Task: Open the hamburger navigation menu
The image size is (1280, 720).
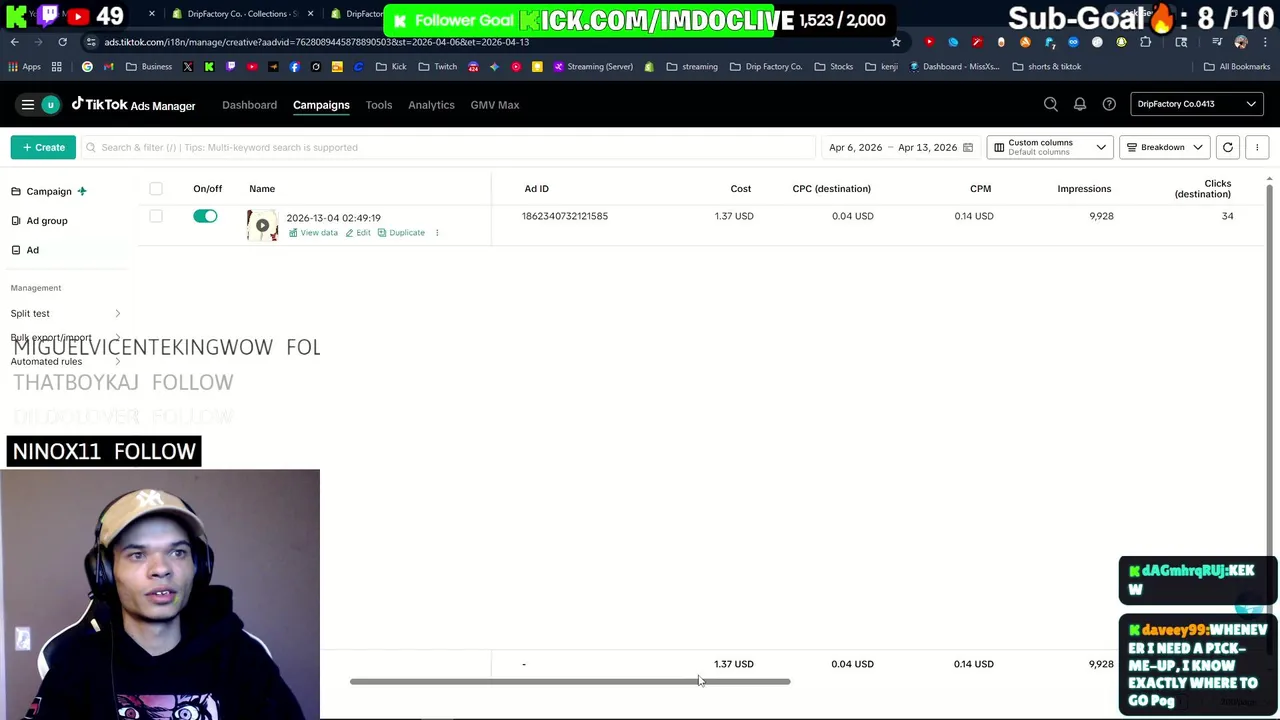Action: 28,104
